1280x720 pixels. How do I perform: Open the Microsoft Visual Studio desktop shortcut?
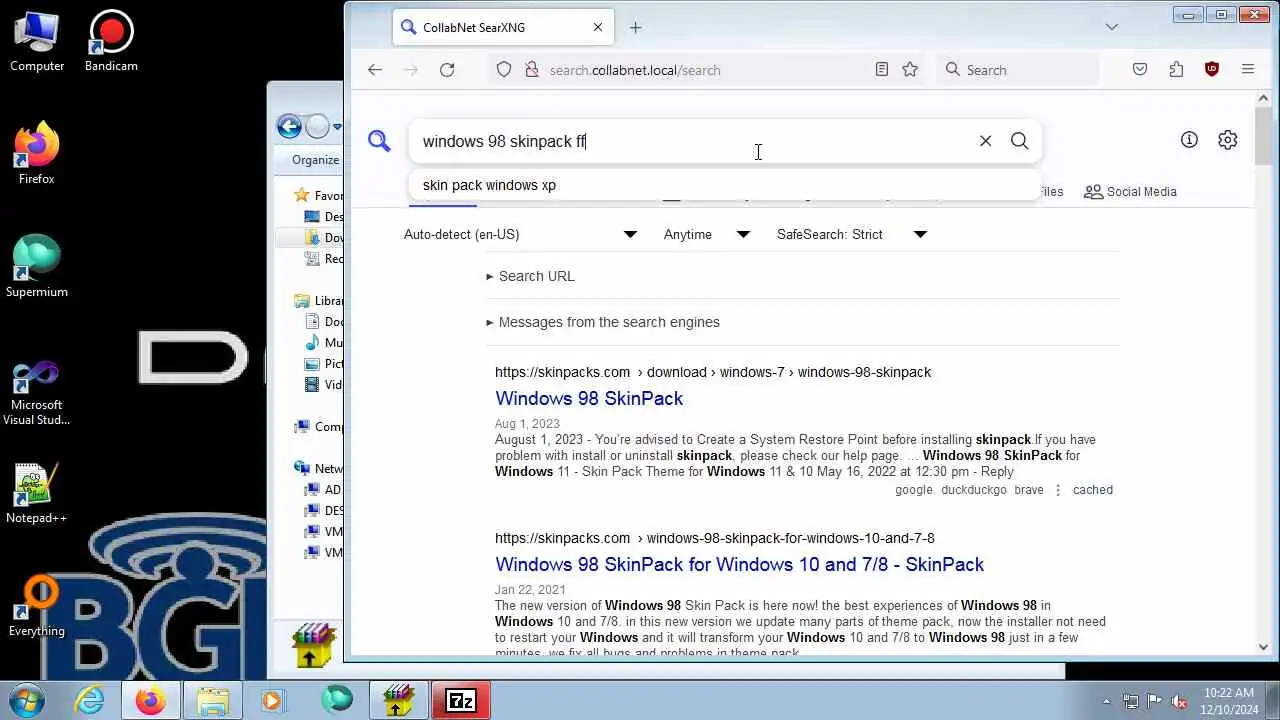coord(37,393)
